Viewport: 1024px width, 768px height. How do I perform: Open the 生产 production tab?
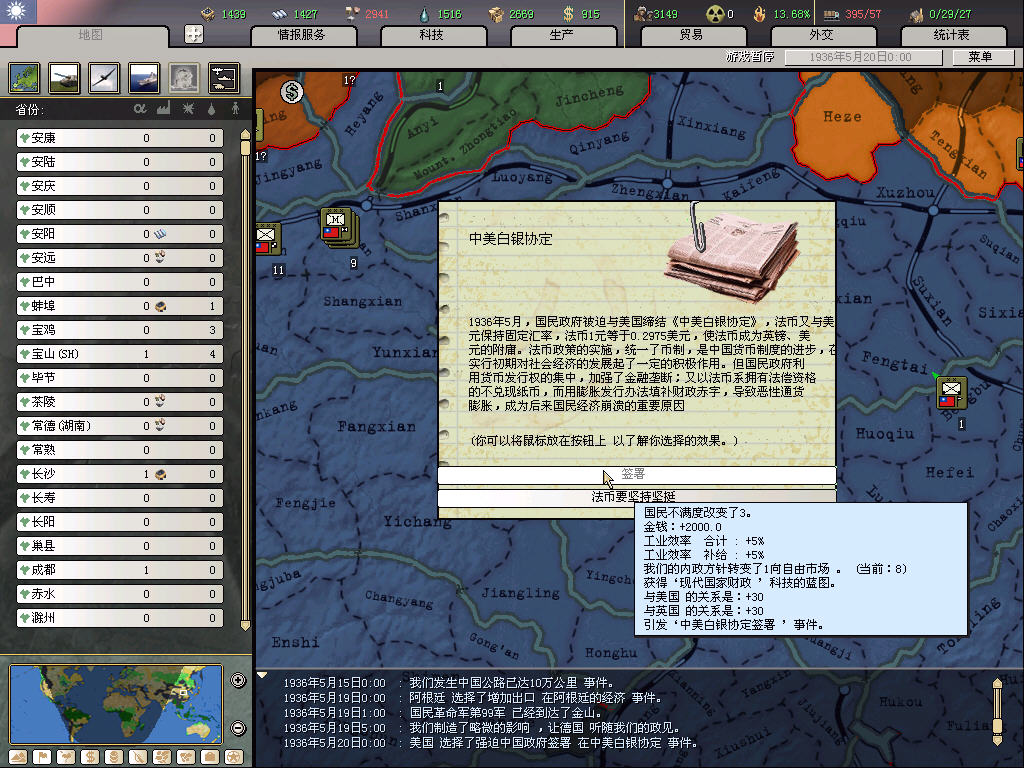562,35
